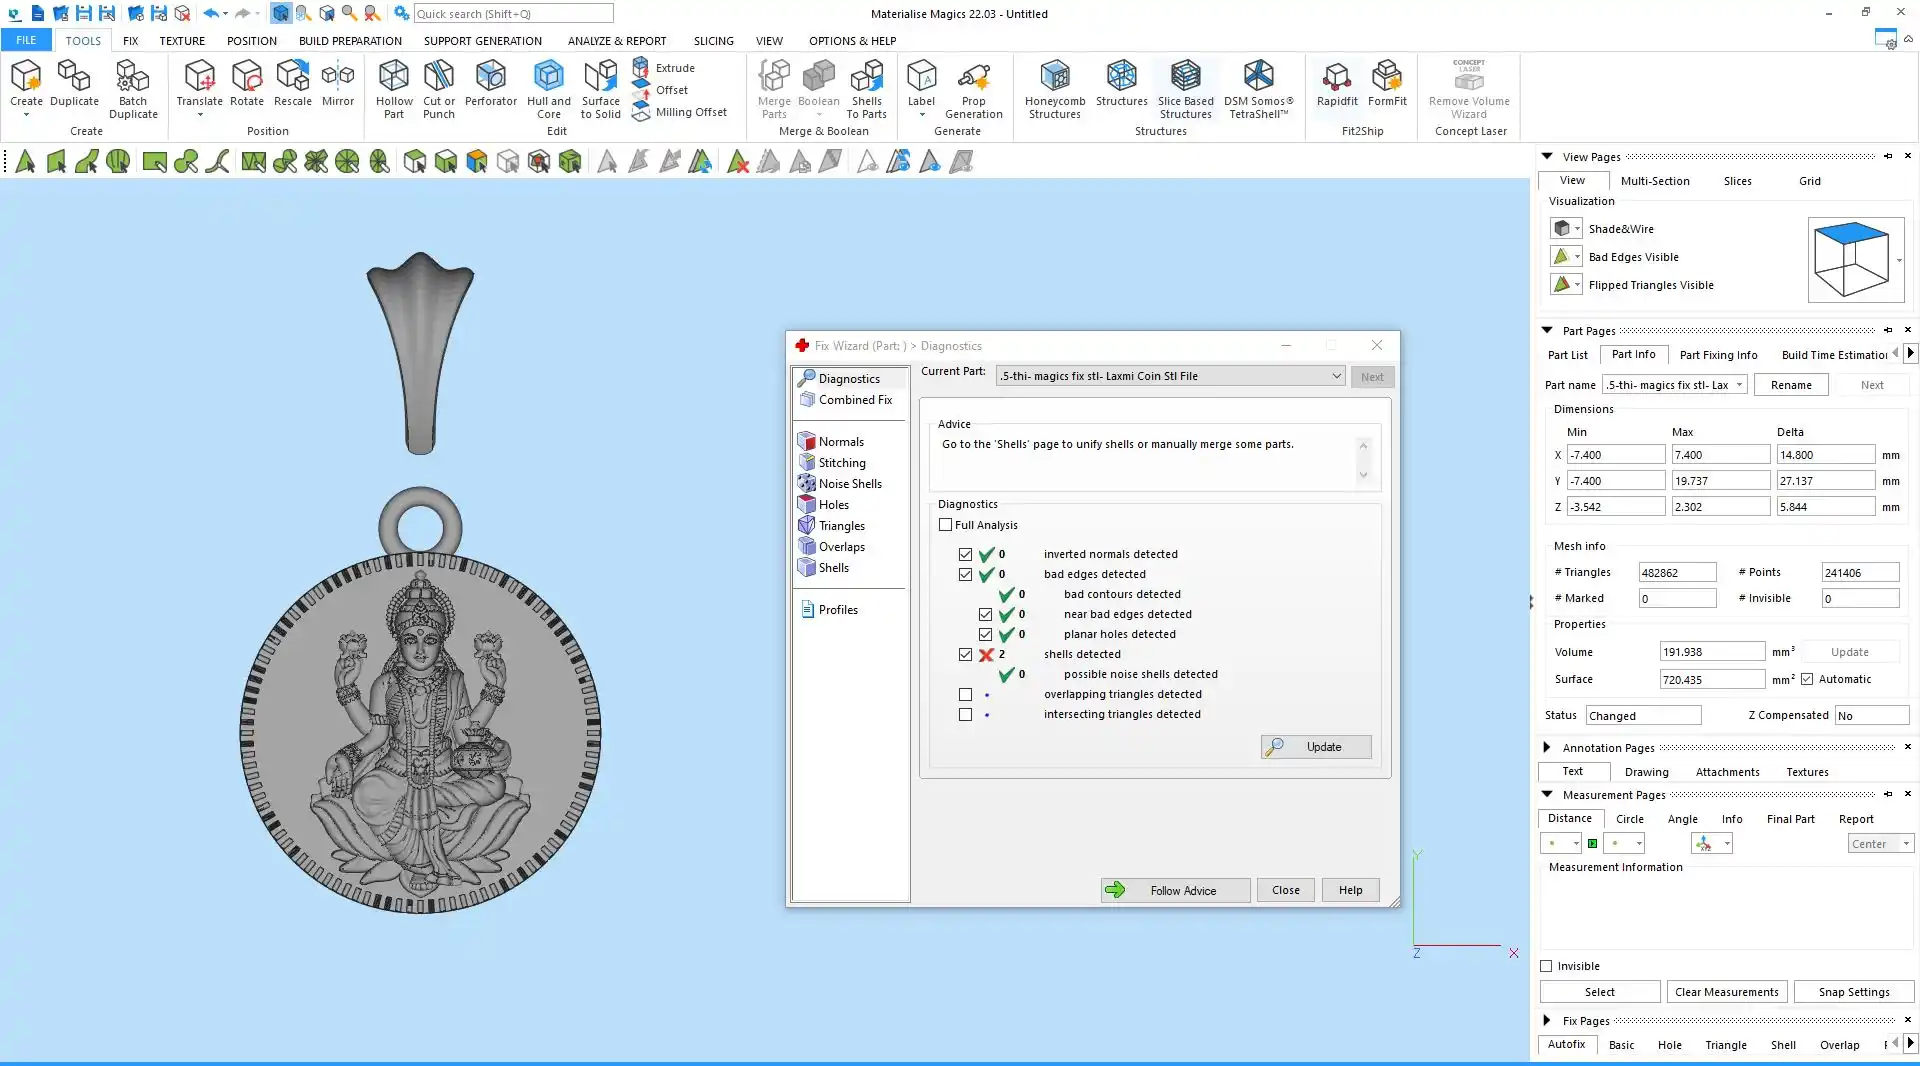Check the overlapping triangles detected box
This screenshot has height=1066, width=1920.
(x=965, y=694)
